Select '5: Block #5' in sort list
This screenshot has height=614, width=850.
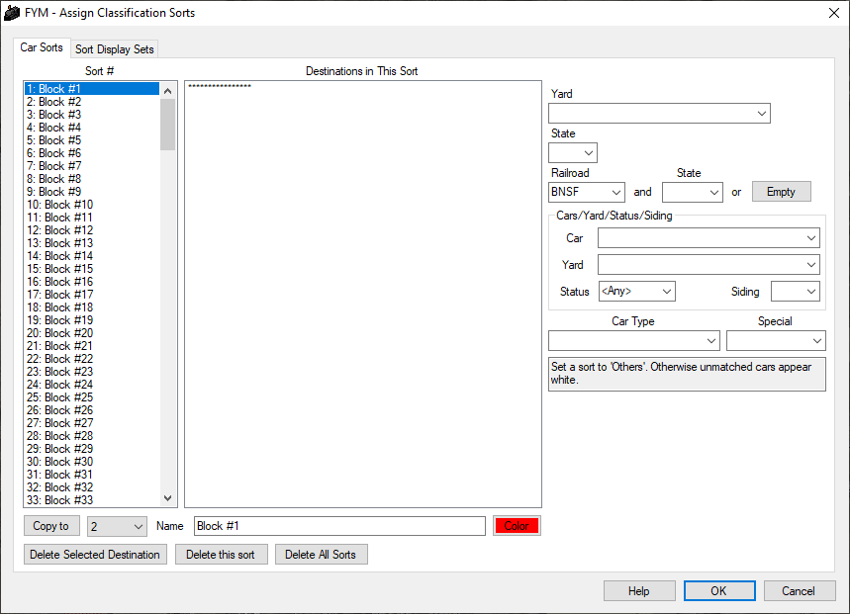pyautogui.click(x=92, y=140)
